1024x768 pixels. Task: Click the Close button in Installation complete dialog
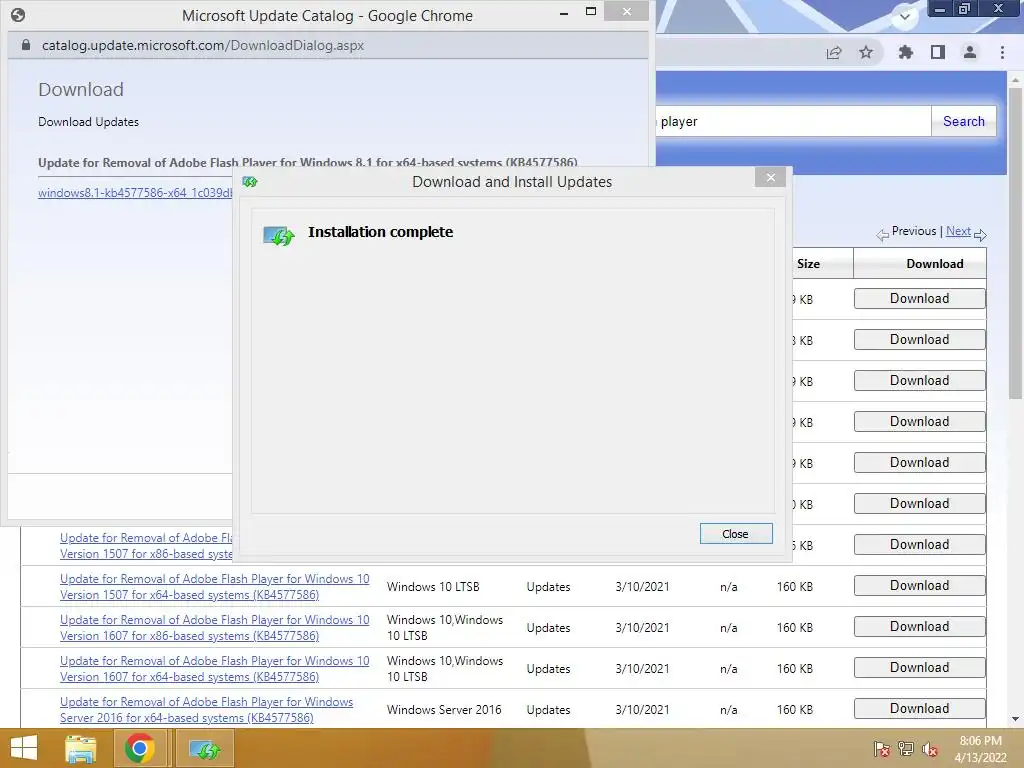coord(736,534)
